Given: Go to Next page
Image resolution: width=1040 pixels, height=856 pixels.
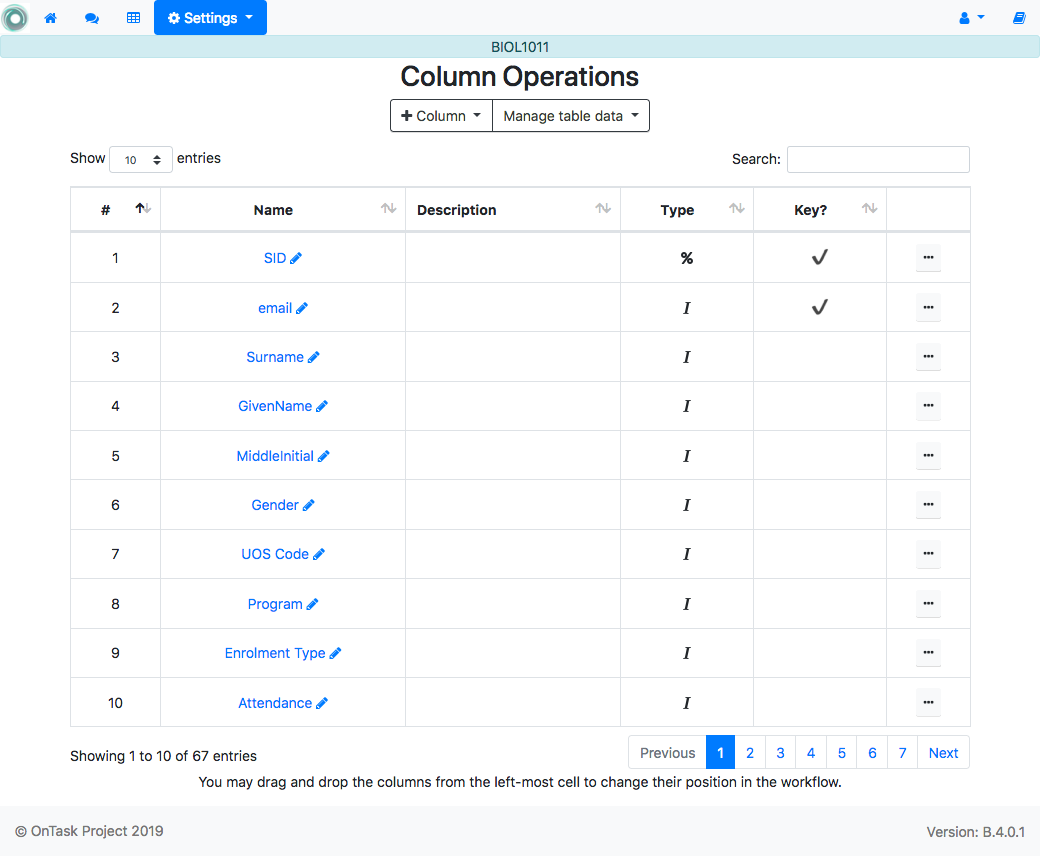Looking at the screenshot, I should click(x=943, y=753).
